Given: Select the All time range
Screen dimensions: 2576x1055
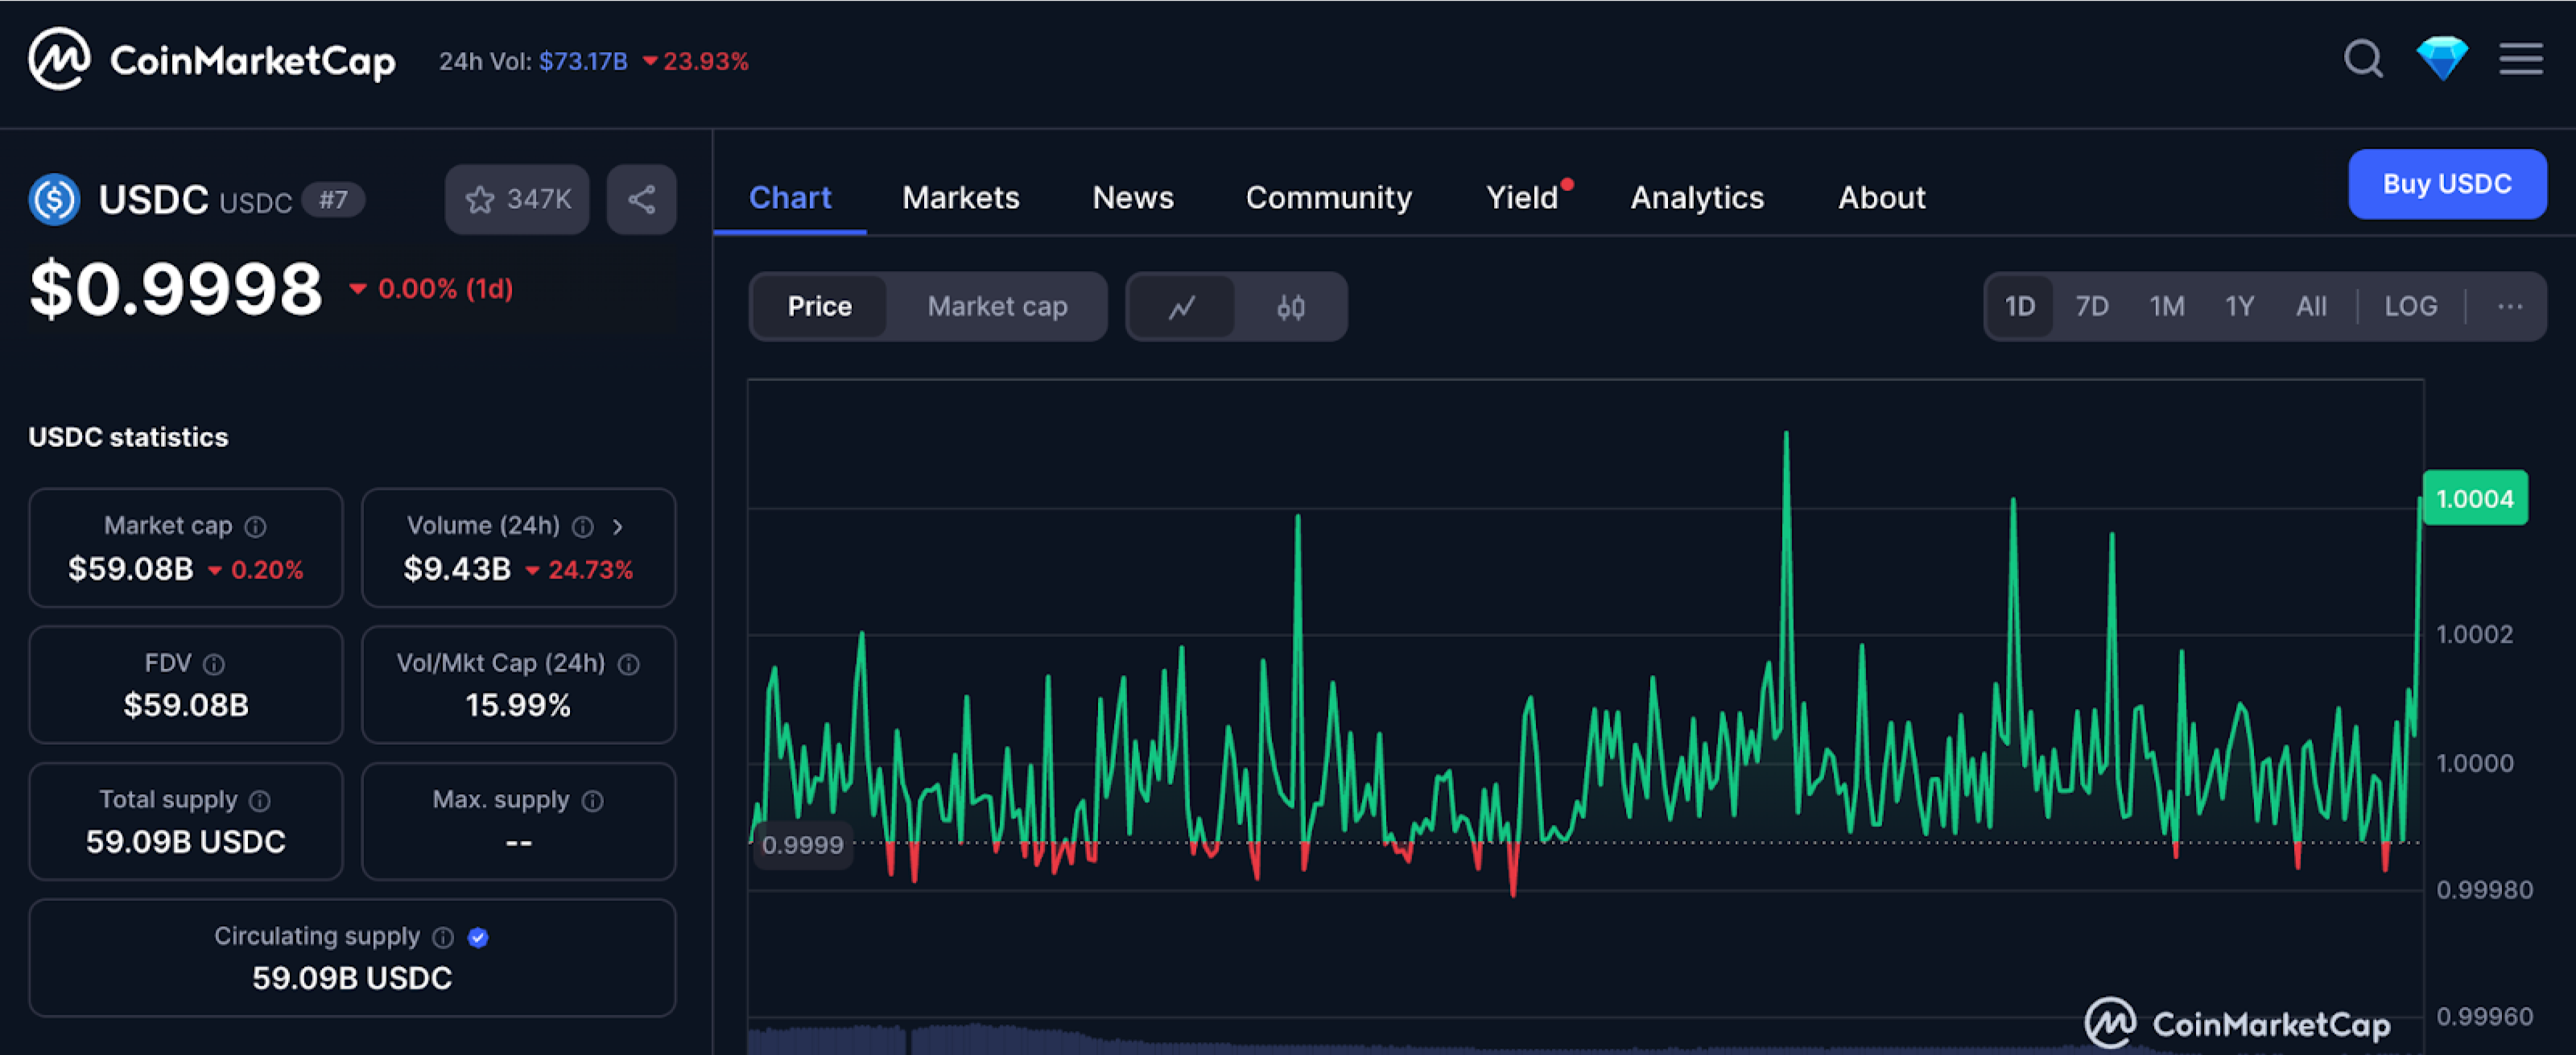Looking at the screenshot, I should pos(2311,306).
